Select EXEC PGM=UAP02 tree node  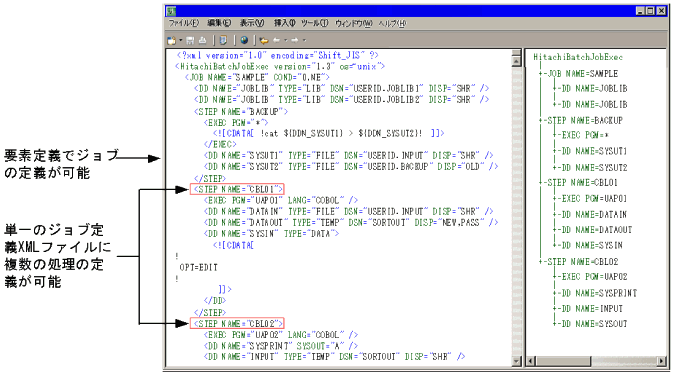coord(594,276)
